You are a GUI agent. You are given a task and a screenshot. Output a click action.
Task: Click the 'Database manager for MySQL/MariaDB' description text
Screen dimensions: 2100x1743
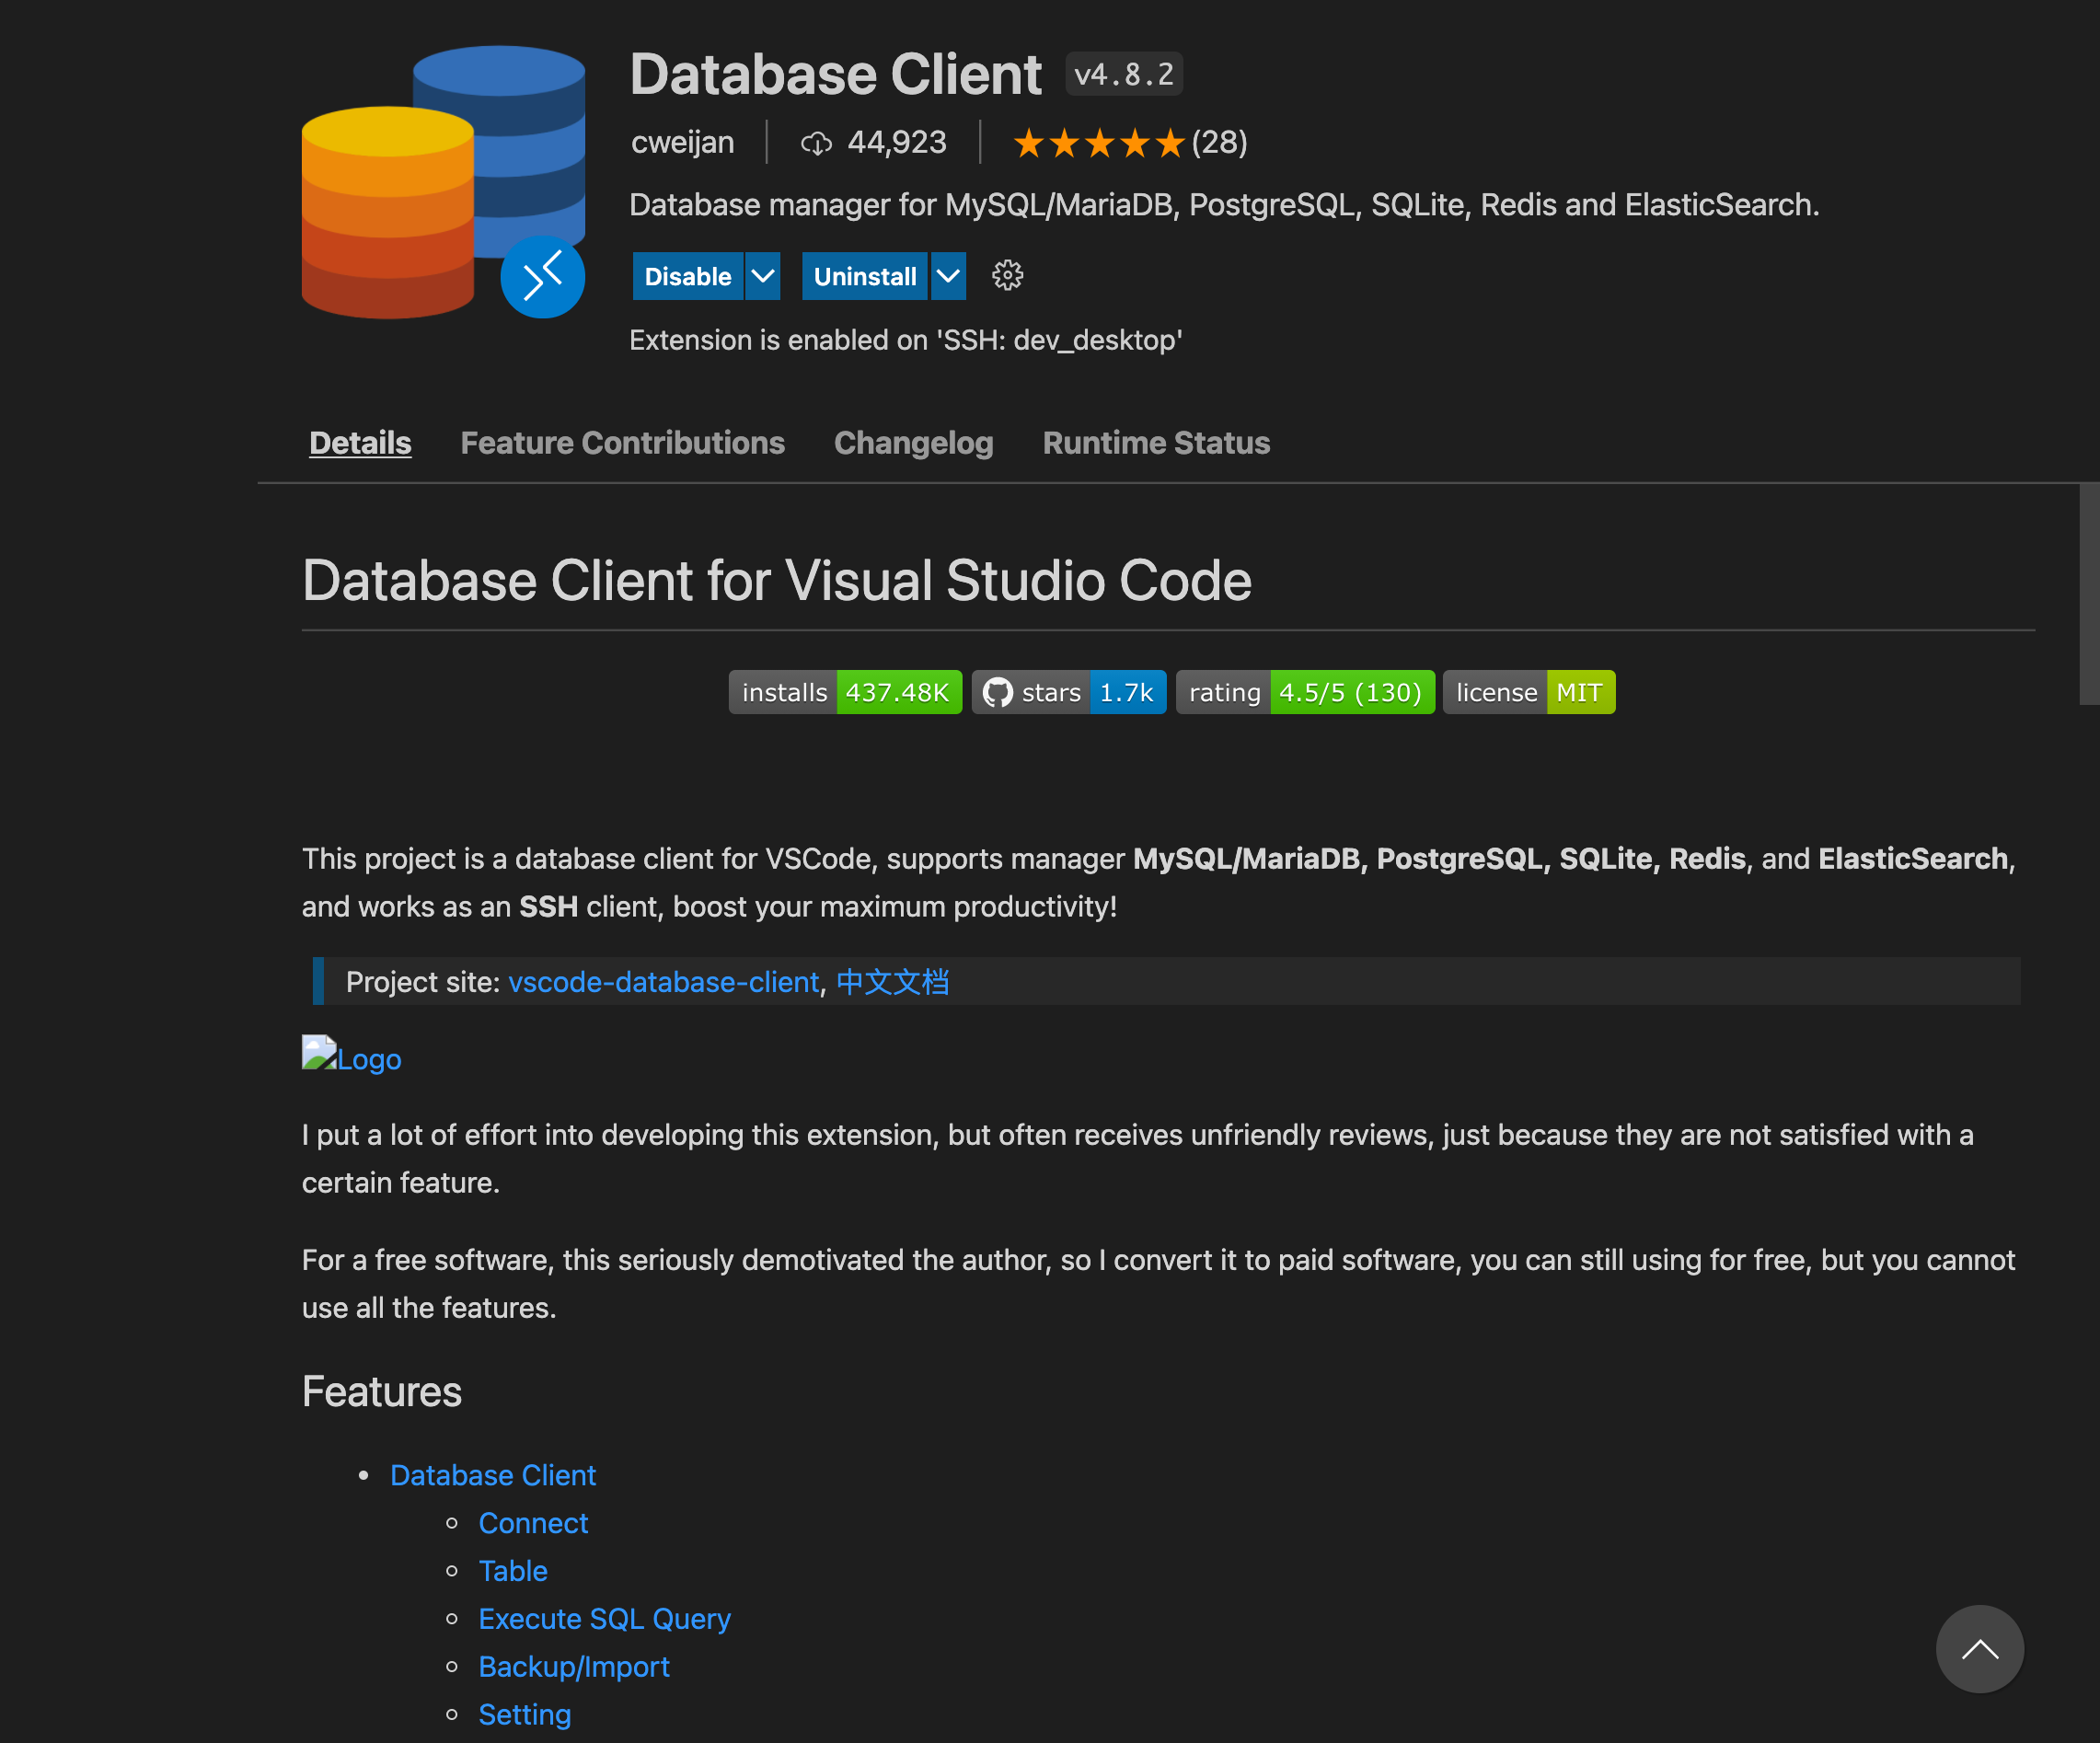(1224, 205)
